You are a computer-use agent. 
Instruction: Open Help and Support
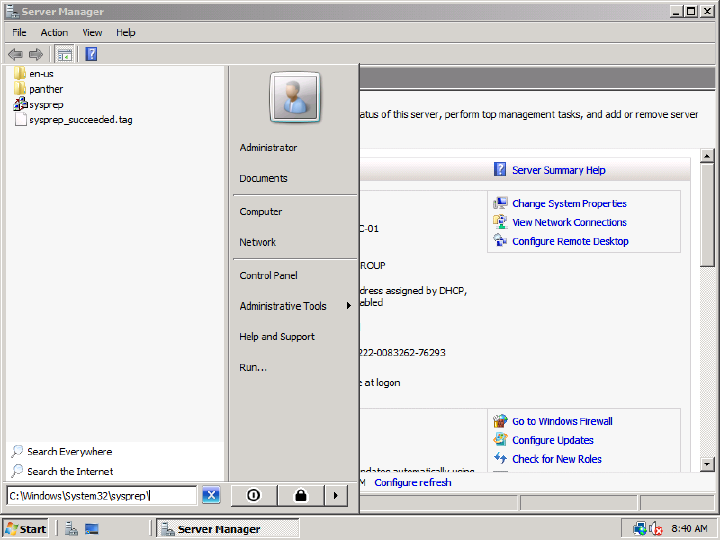(277, 337)
